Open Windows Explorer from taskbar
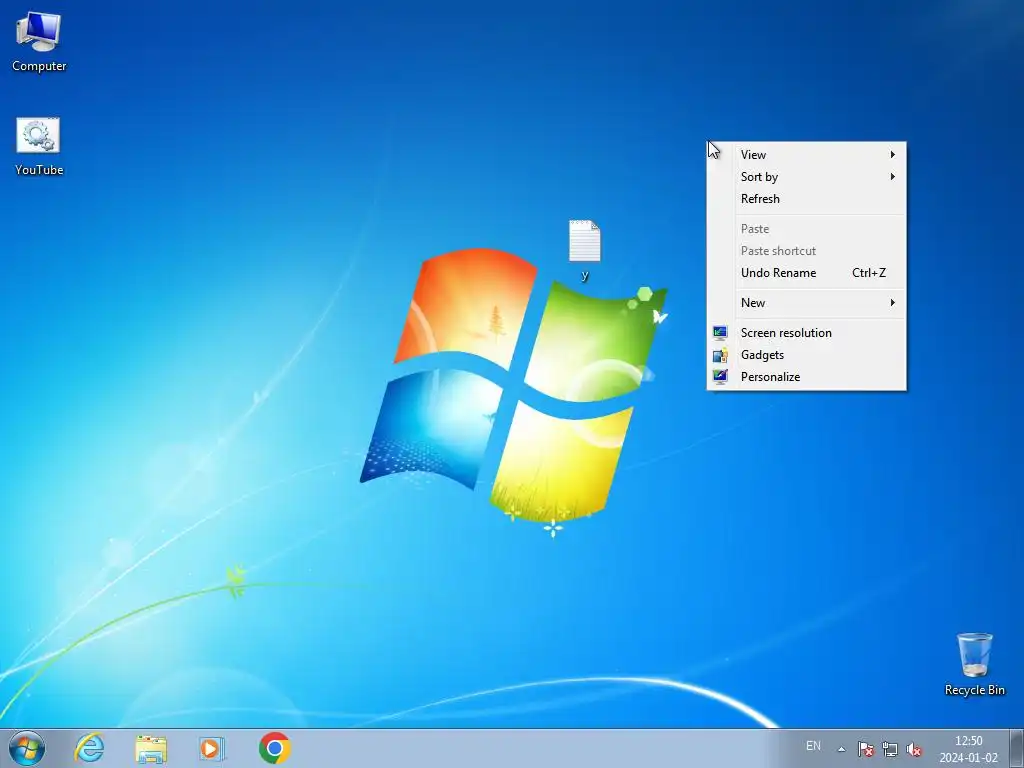This screenshot has width=1024, height=768. coord(151,748)
